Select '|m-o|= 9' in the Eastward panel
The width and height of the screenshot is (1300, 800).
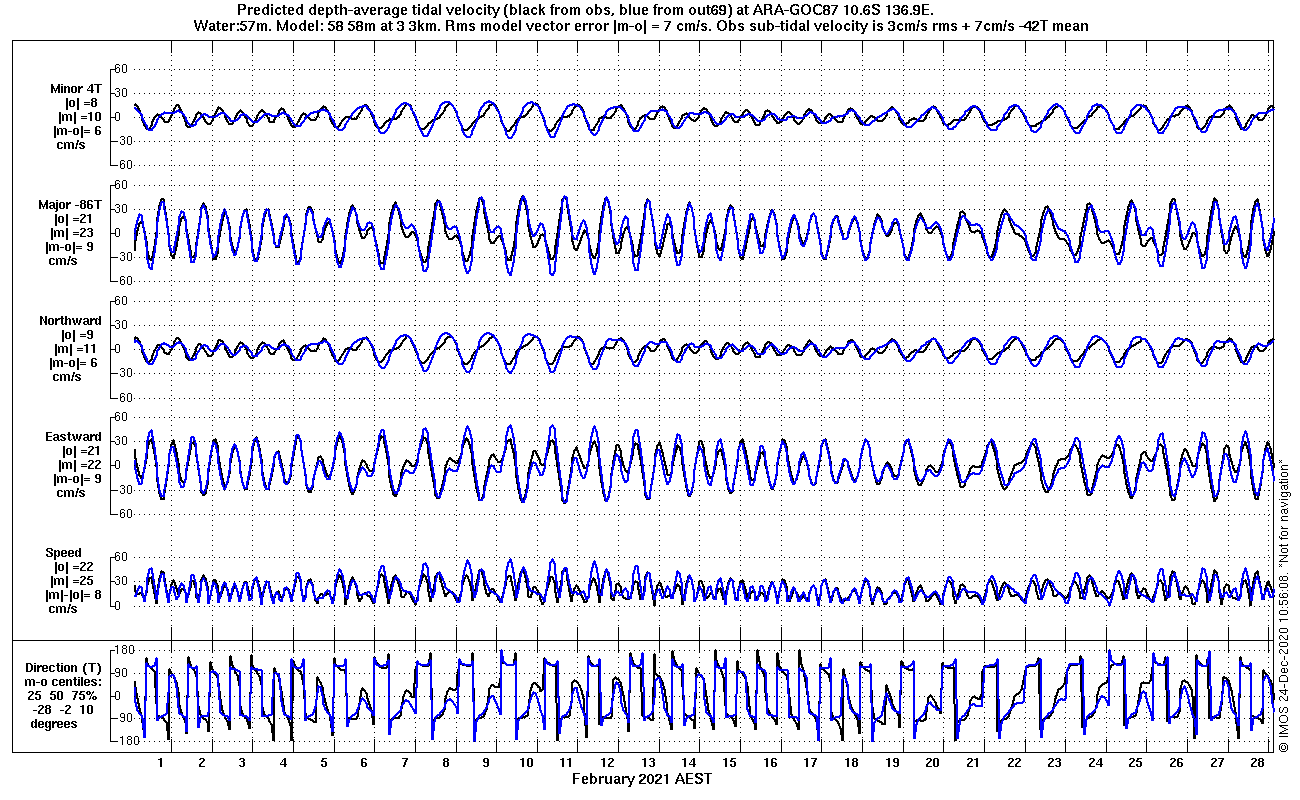(x=76, y=479)
